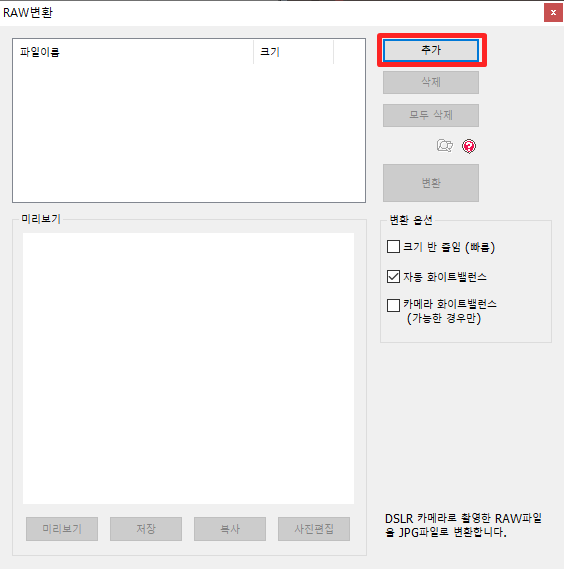
Task: Enable 카메라 화이트밸런스 checkbox
Action: (393, 306)
